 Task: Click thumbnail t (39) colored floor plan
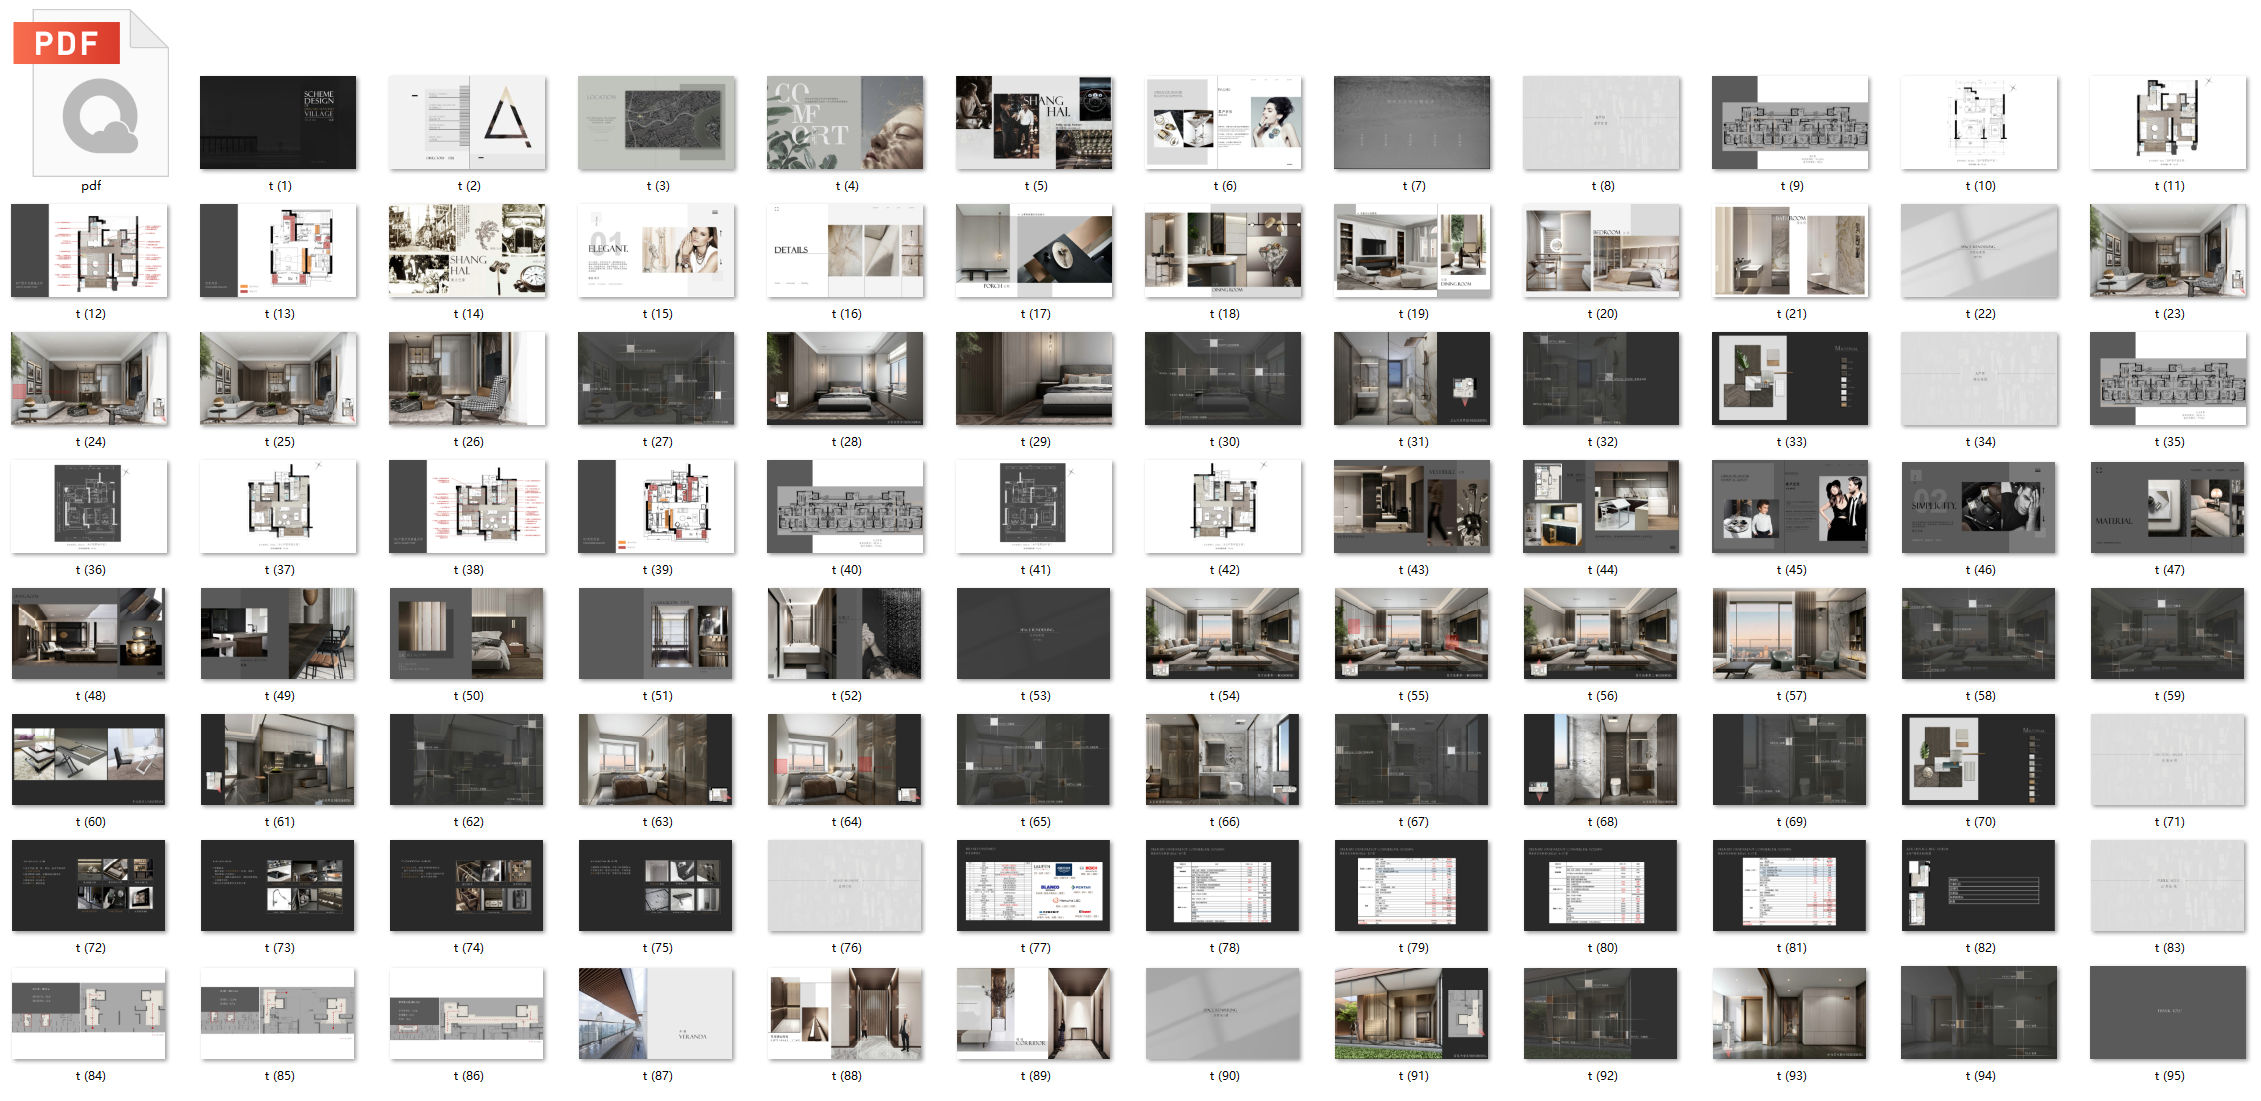pos(656,506)
